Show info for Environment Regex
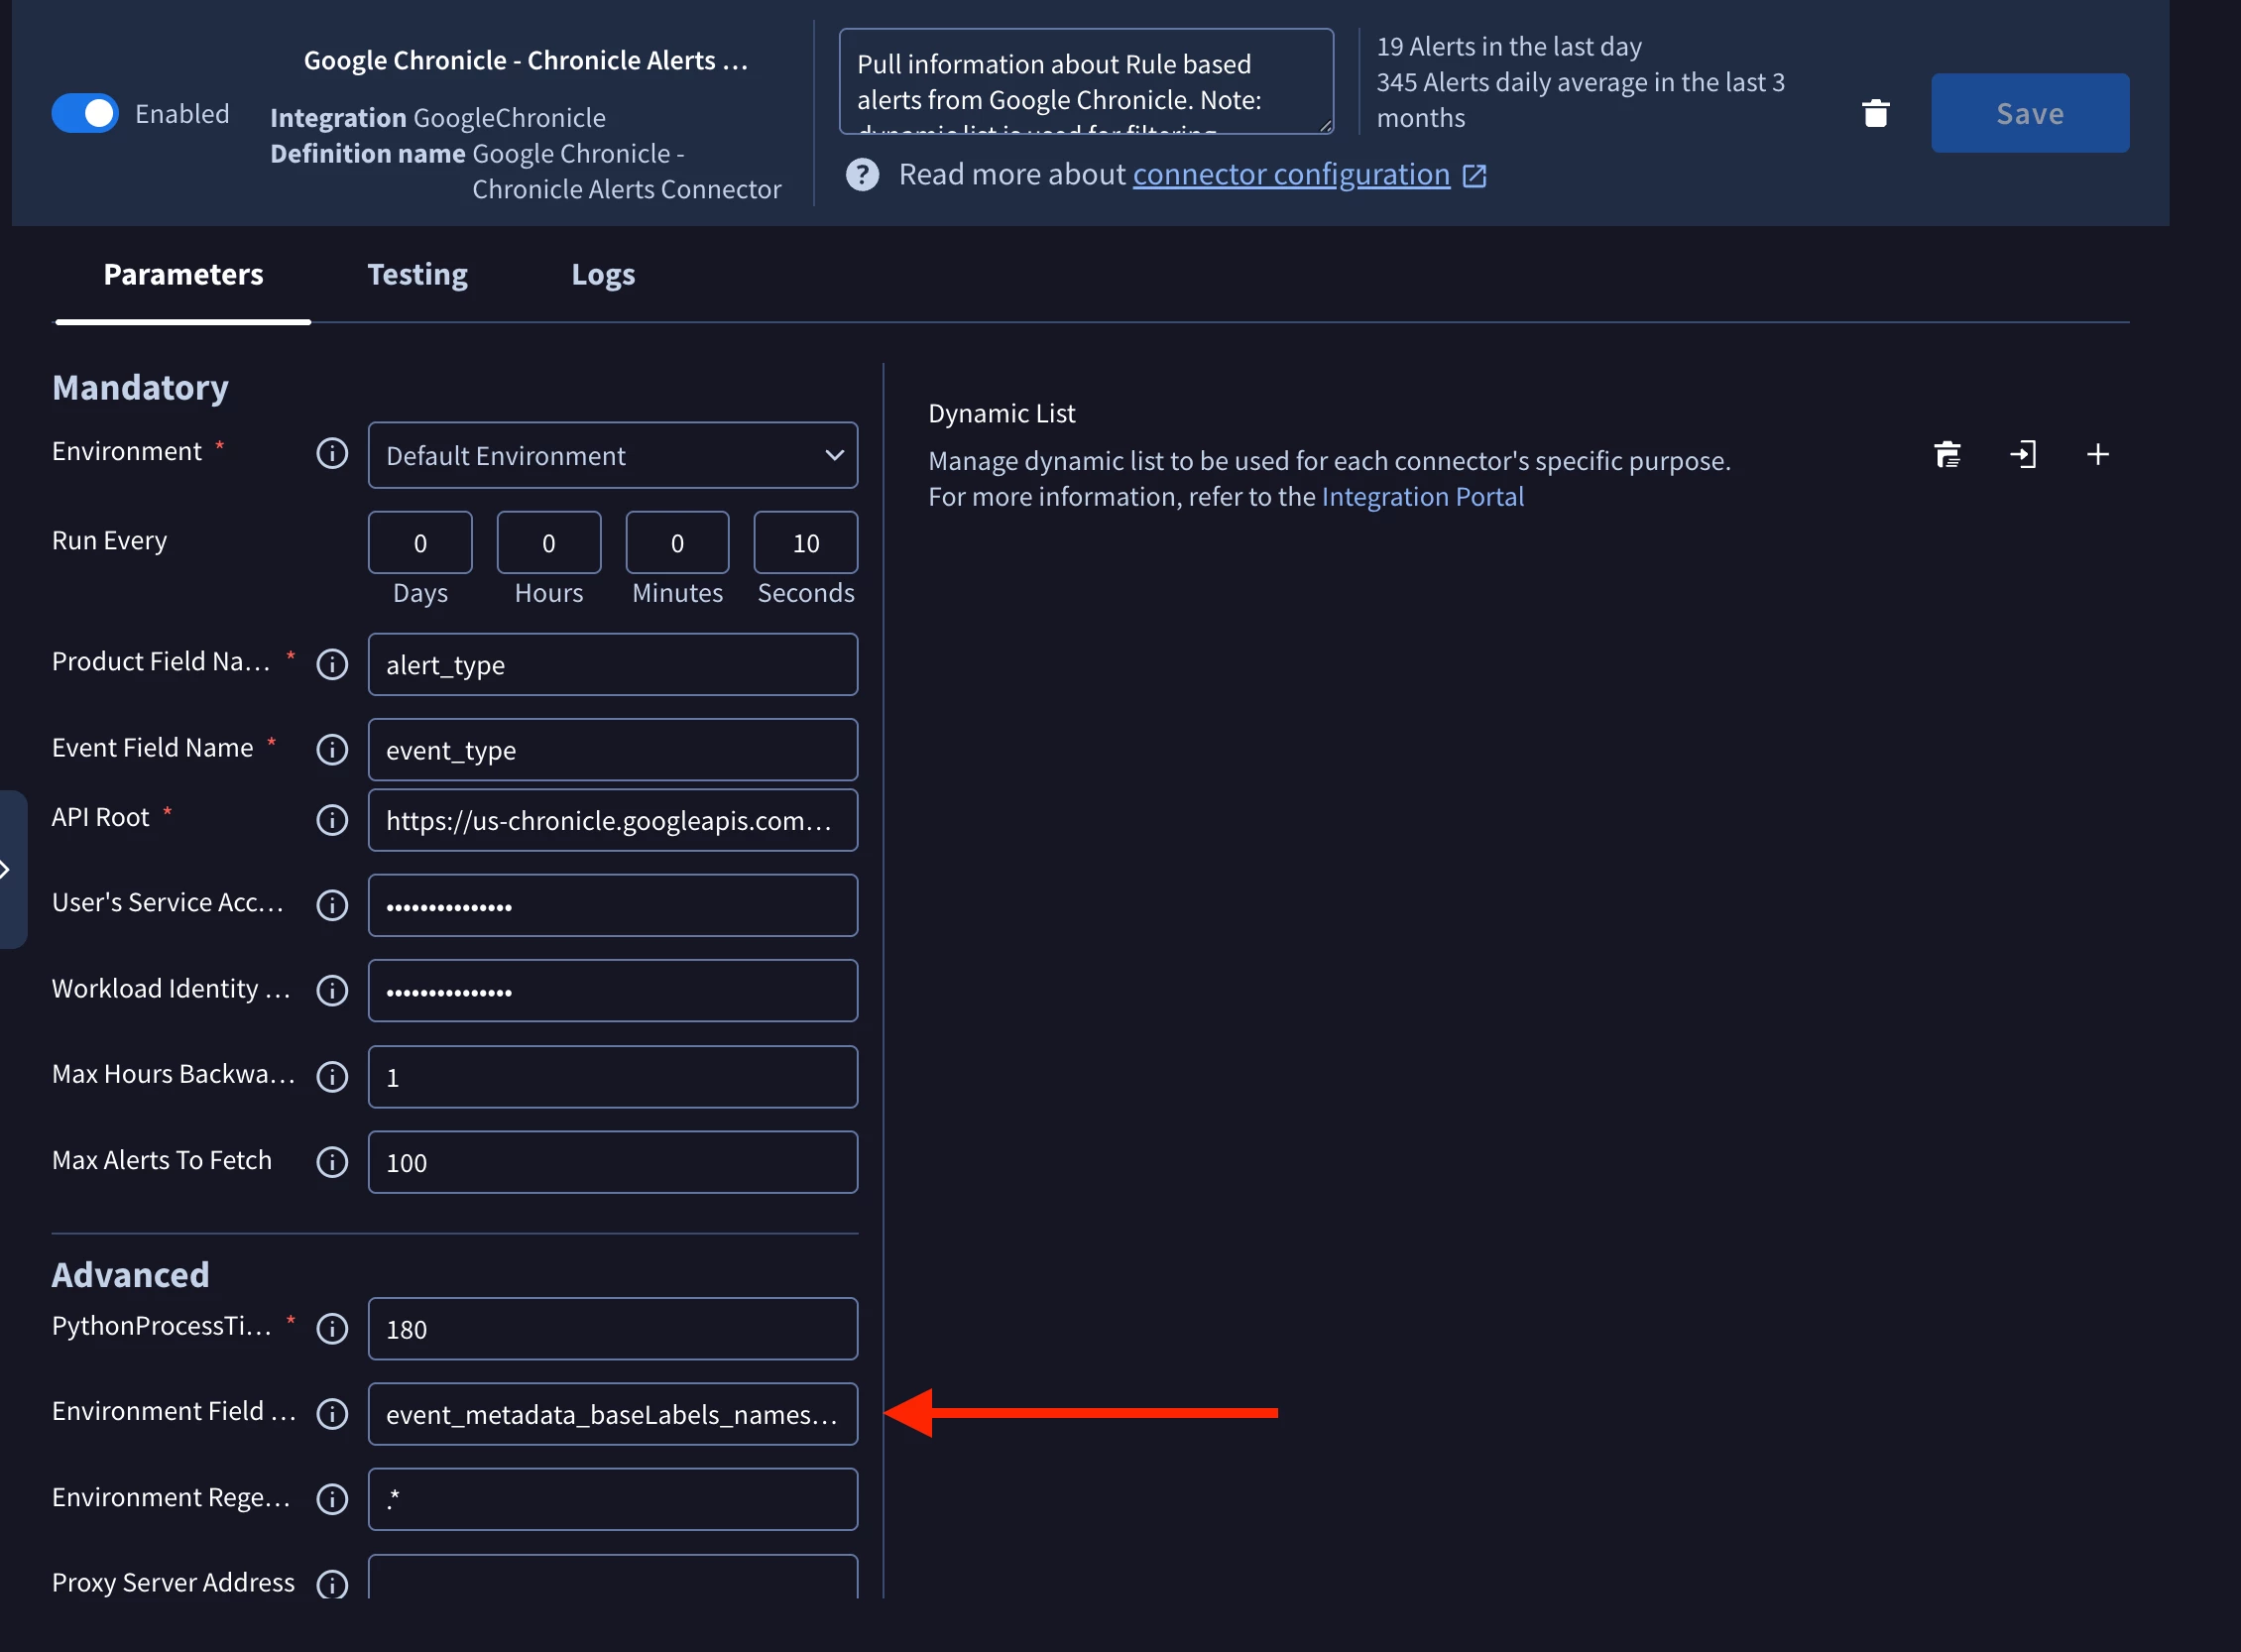This screenshot has height=1652, width=2241. click(x=332, y=1499)
